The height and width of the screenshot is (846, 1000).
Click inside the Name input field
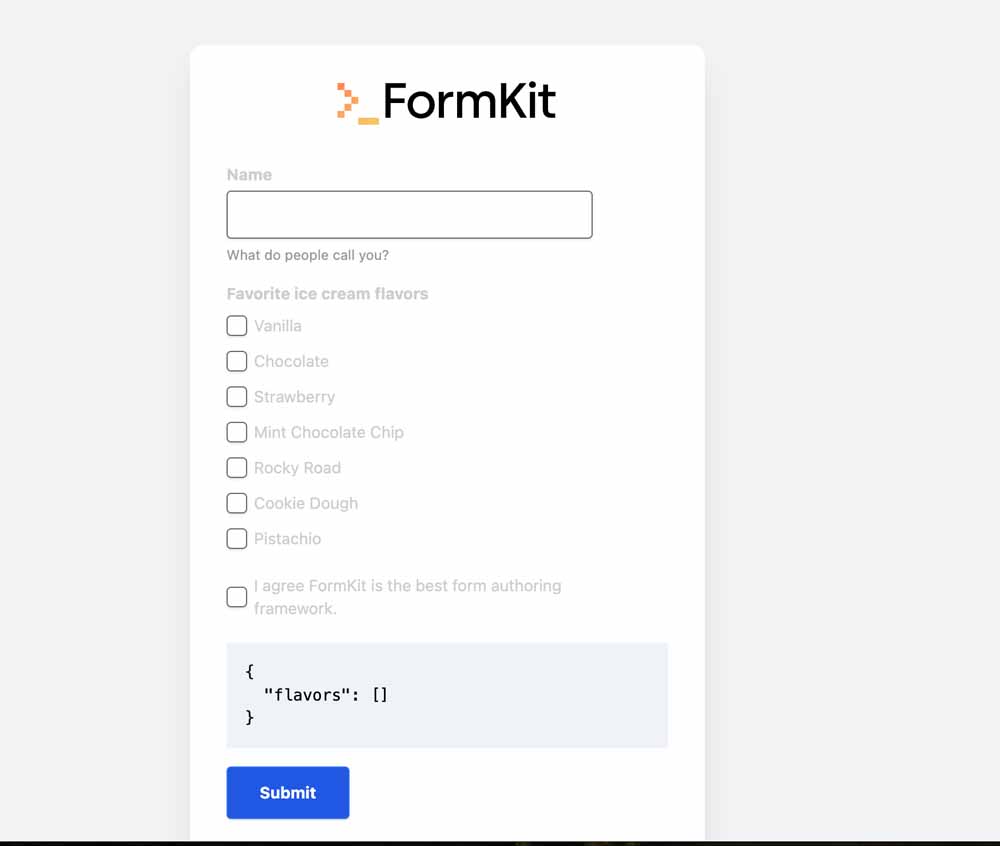408,214
